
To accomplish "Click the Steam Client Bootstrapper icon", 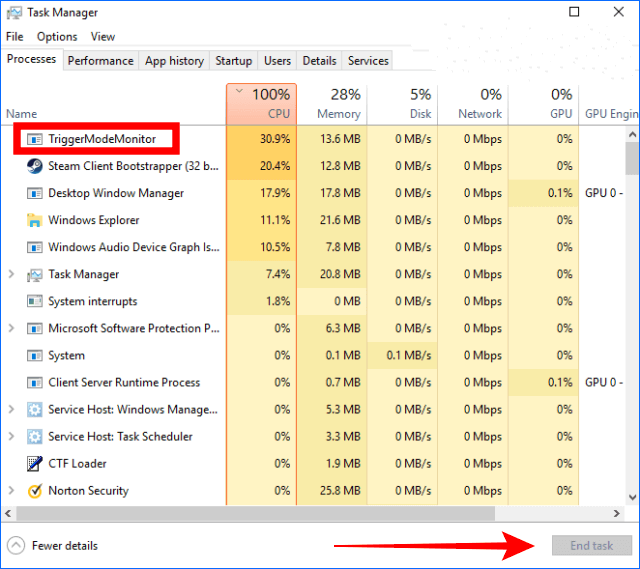I will tap(35, 166).
